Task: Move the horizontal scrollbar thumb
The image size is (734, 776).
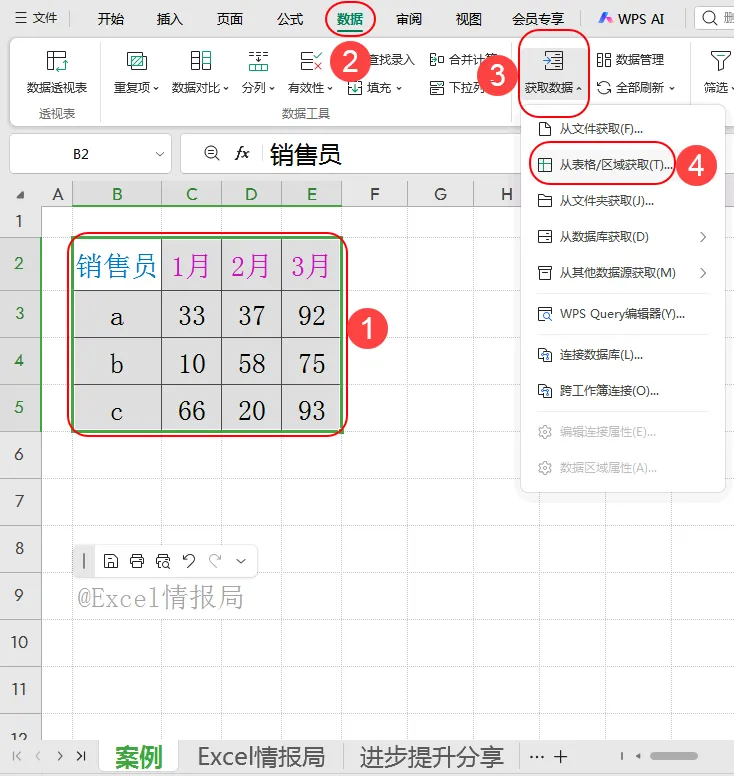Action: pyautogui.click(x=674, y=756)
